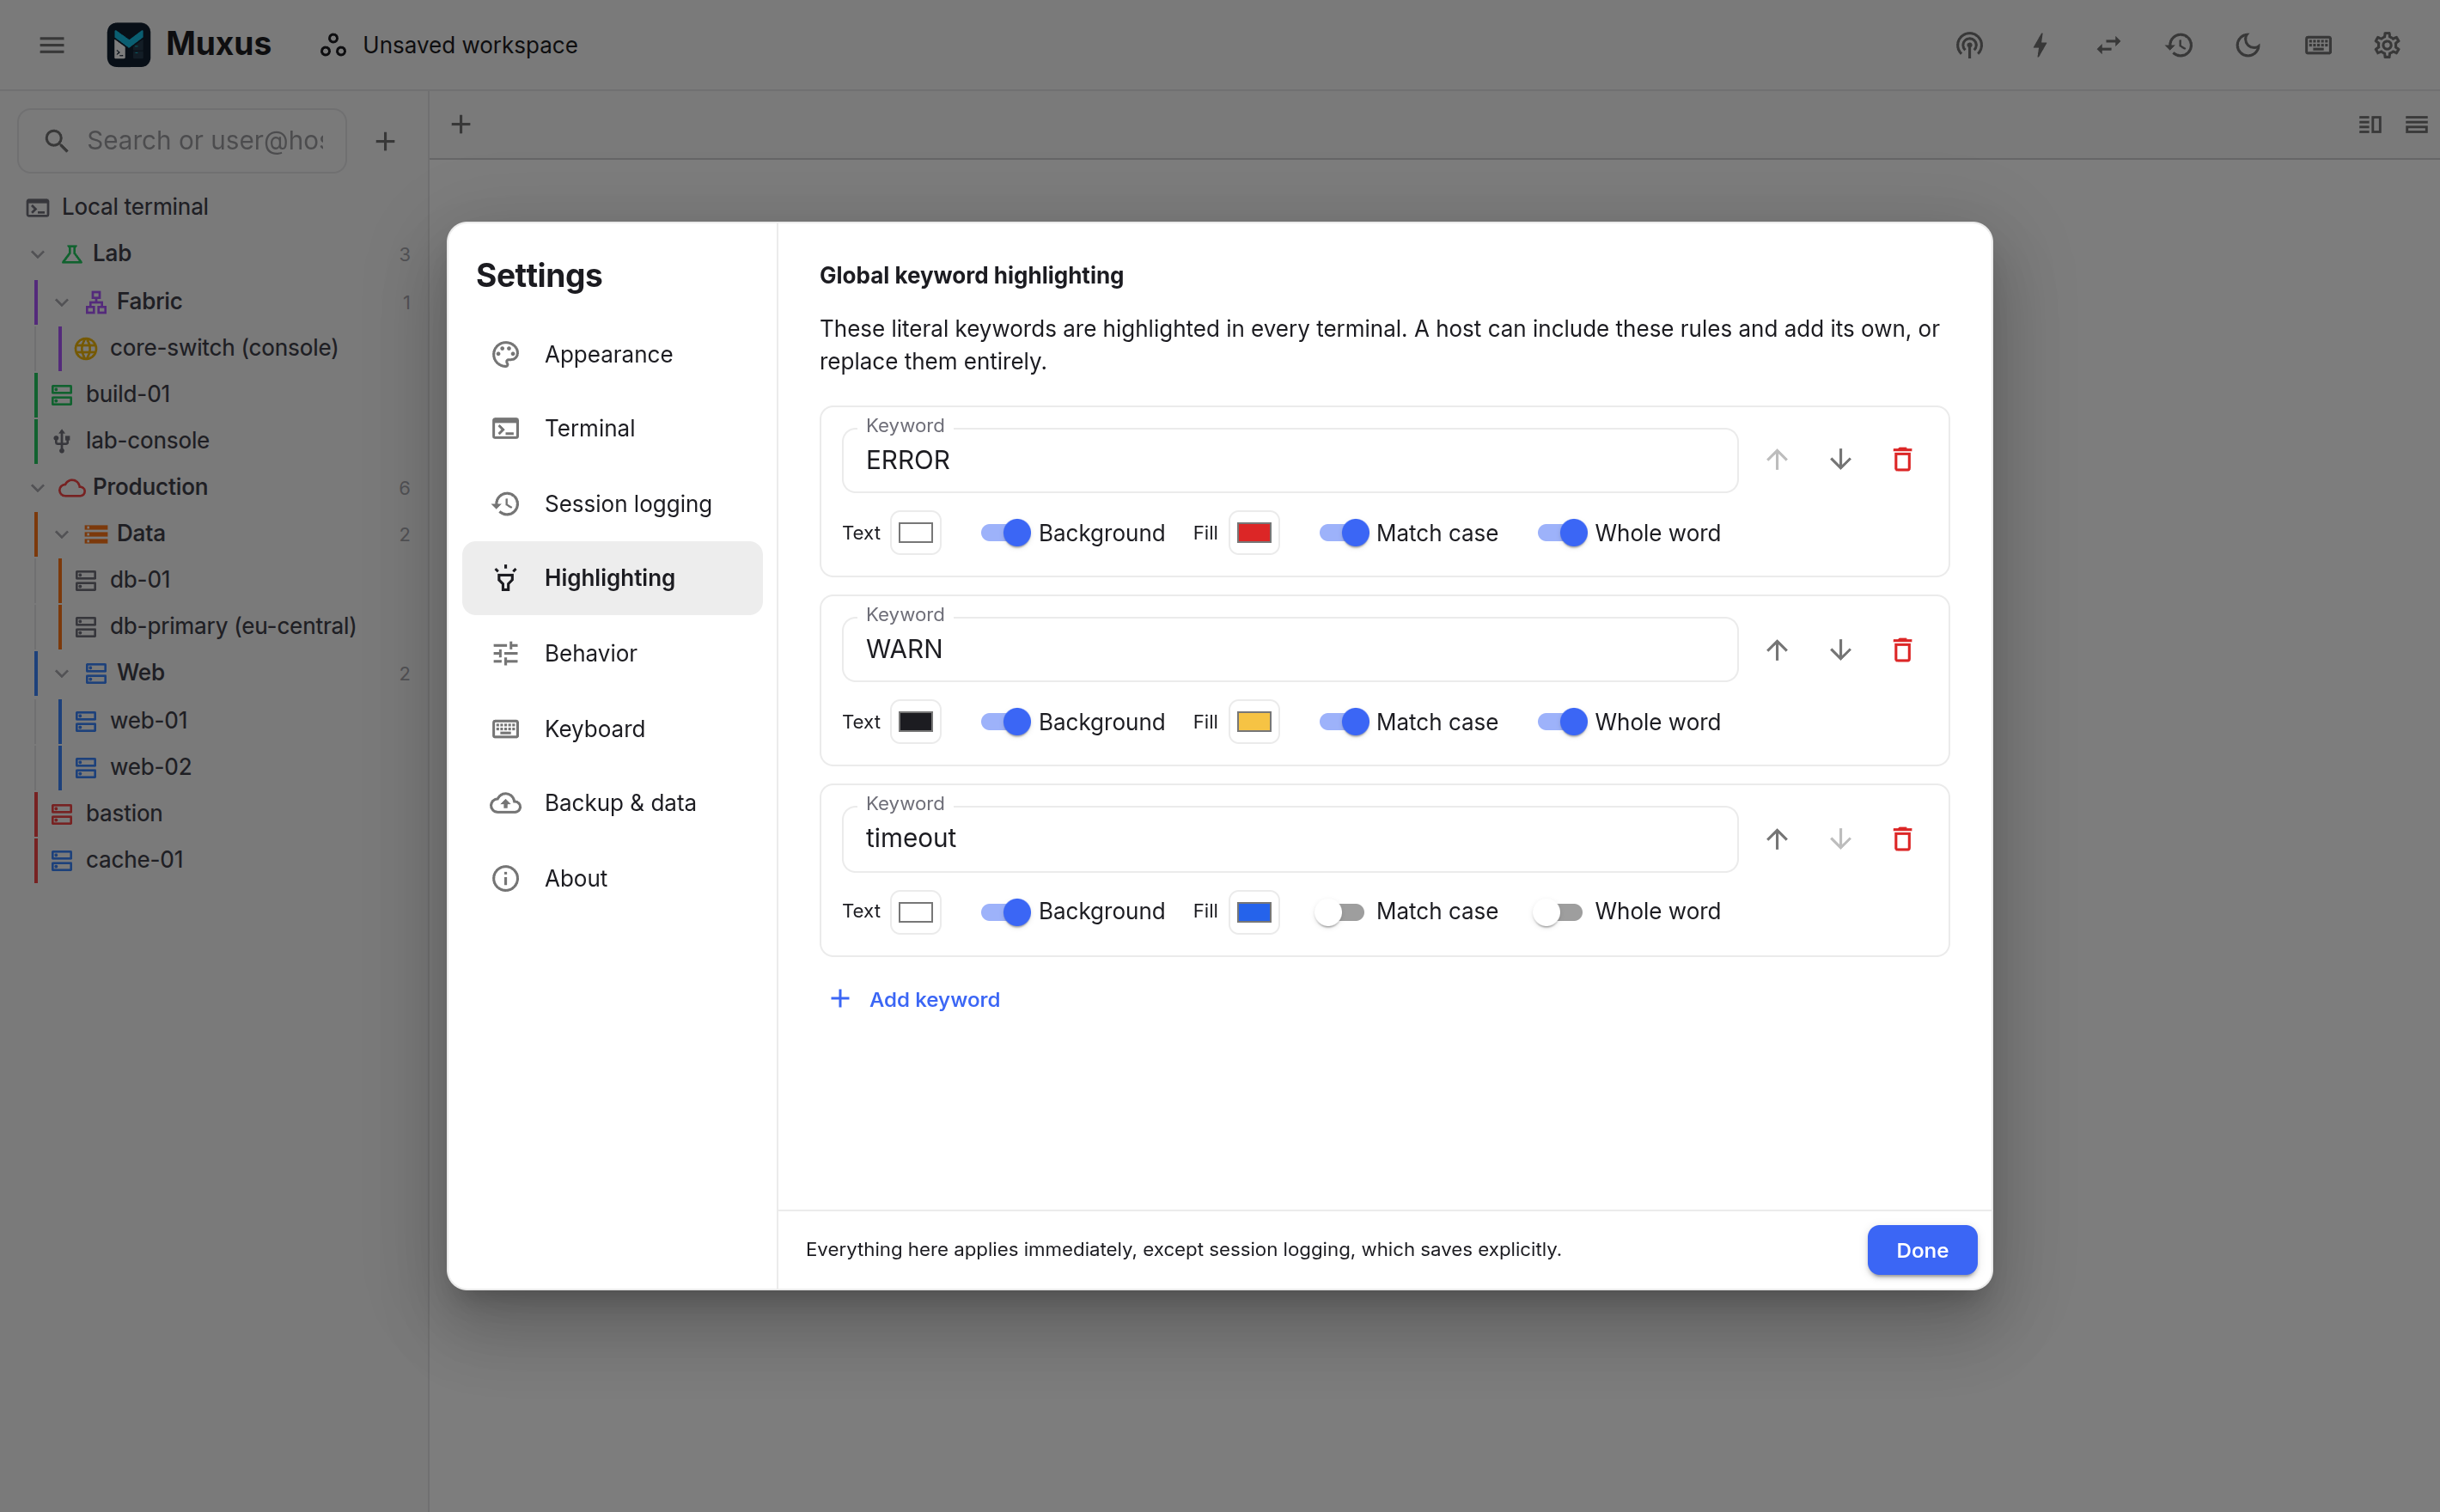This screenshot has height=1512, width=2440.
Task: Click the stacked rows layout icon
Action: click(x=2416, y=124)
